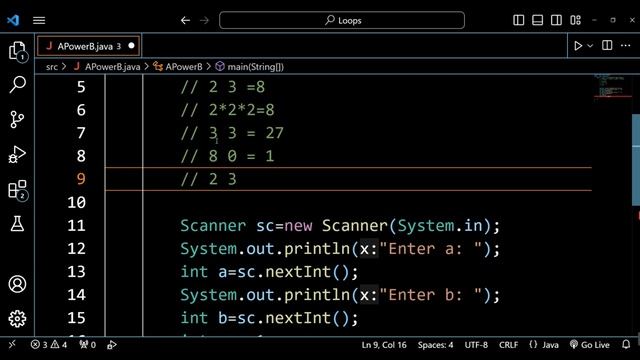The height and width of the screenshot is (360, 640).
Task: Open the Accounts icon in the activity bar
Action: 17,284
